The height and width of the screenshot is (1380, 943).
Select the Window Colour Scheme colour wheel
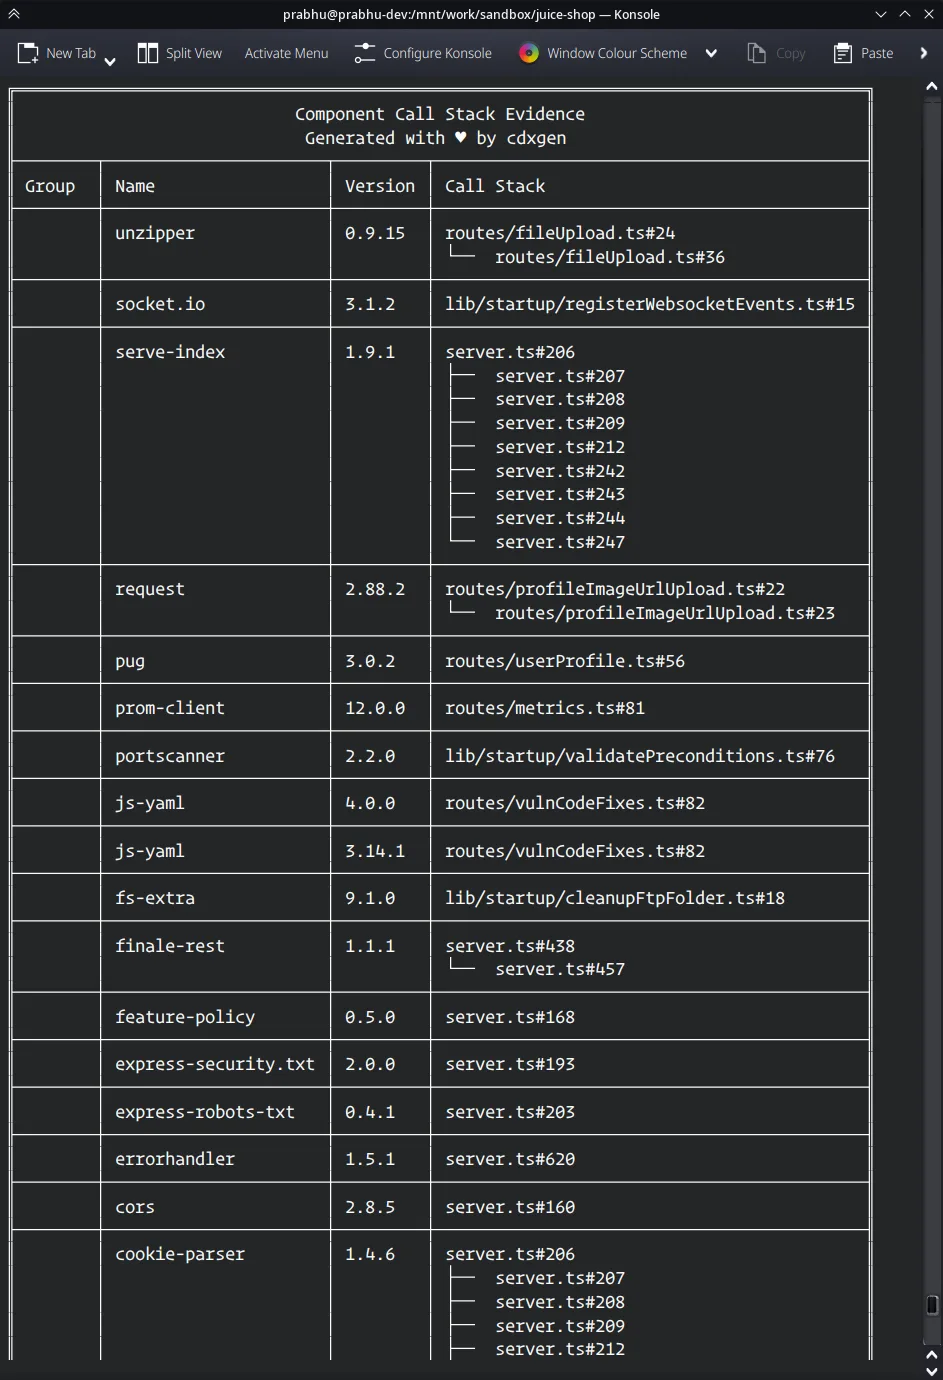click(x=527, y=53)
